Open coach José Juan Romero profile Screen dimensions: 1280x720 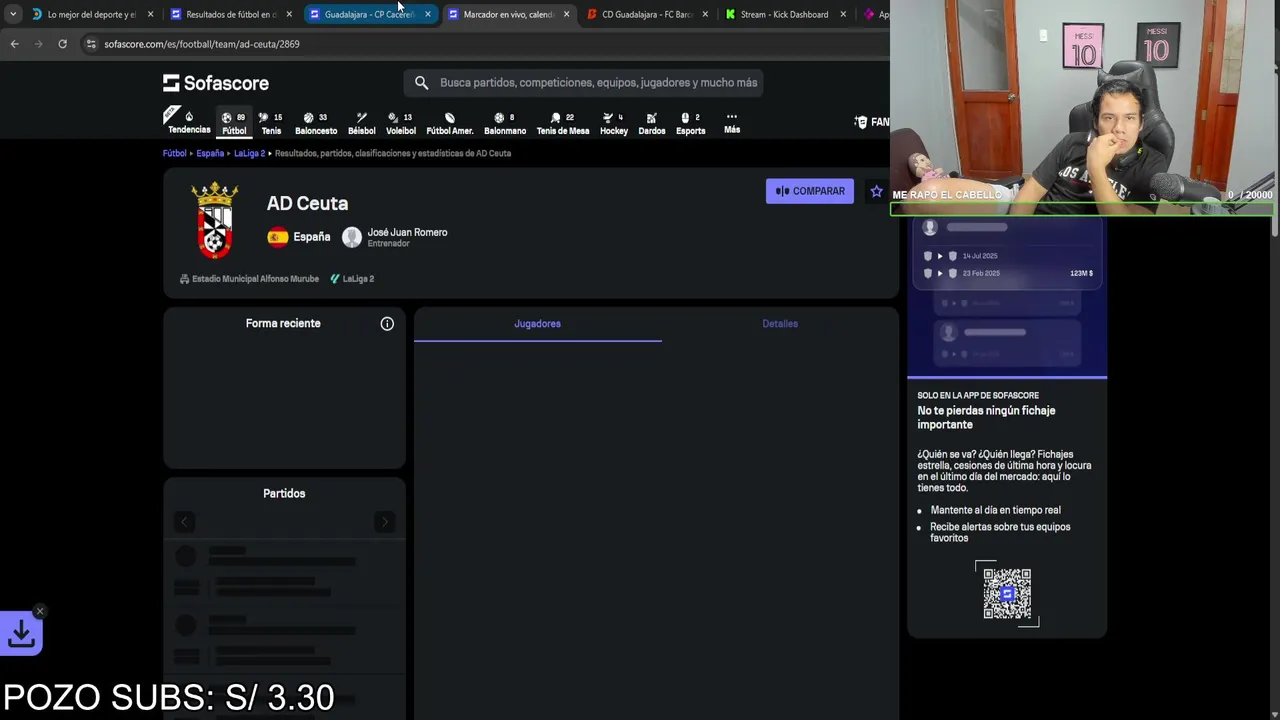point(395,237)
